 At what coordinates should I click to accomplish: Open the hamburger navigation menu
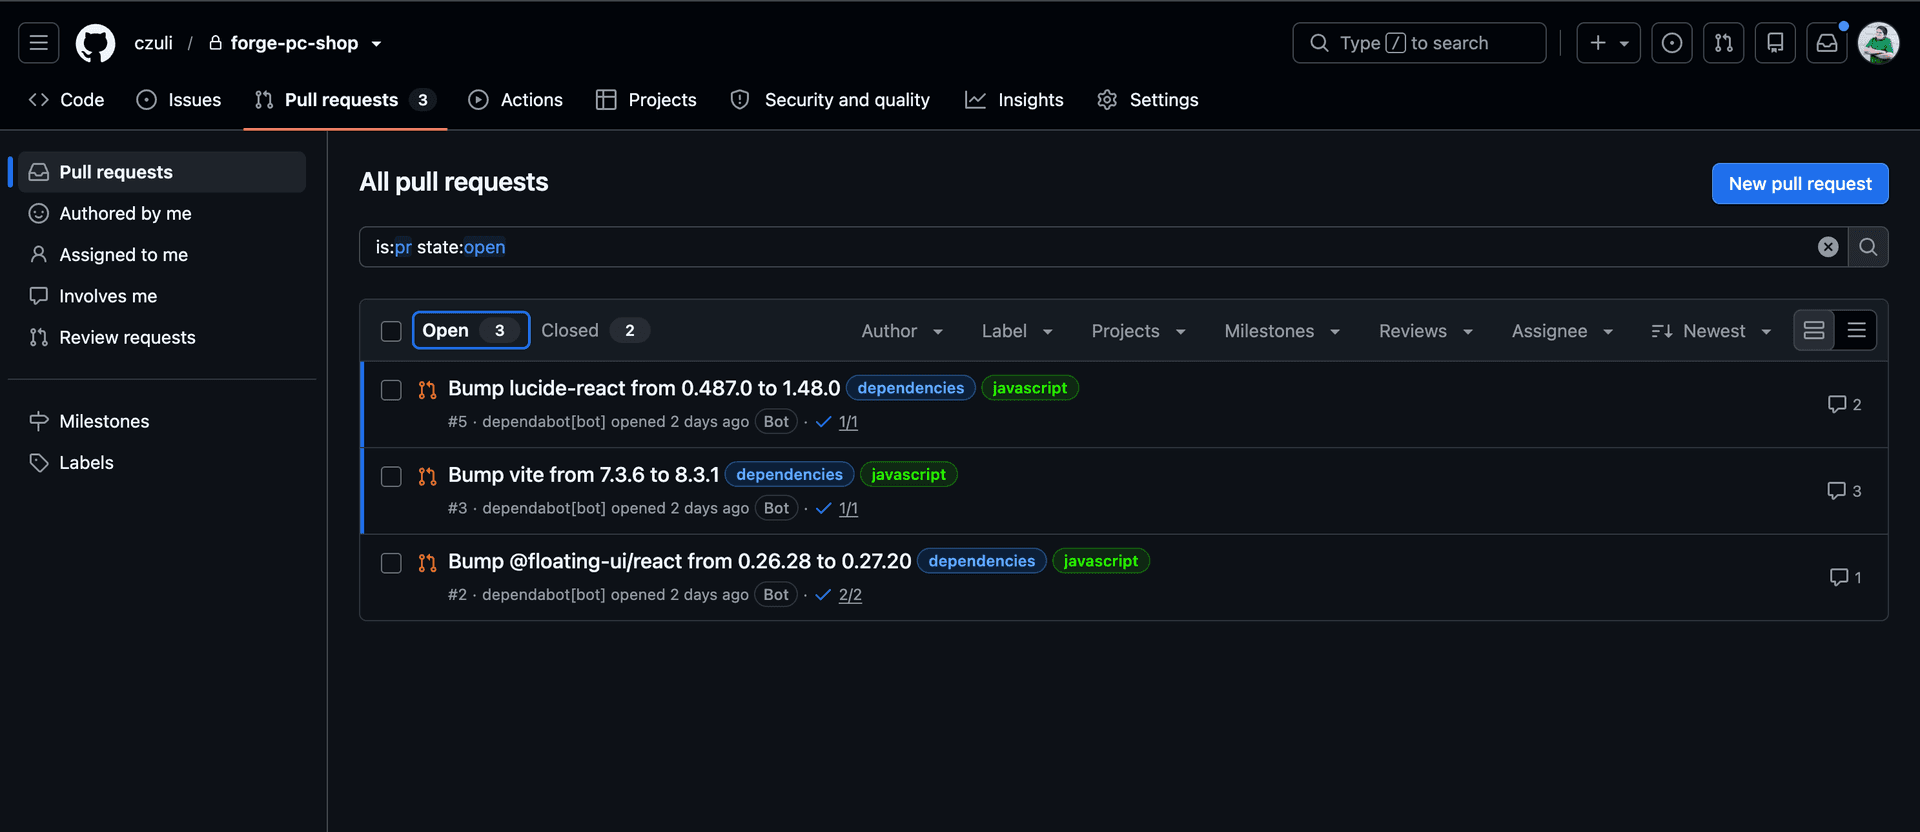[x=38, y=43]
